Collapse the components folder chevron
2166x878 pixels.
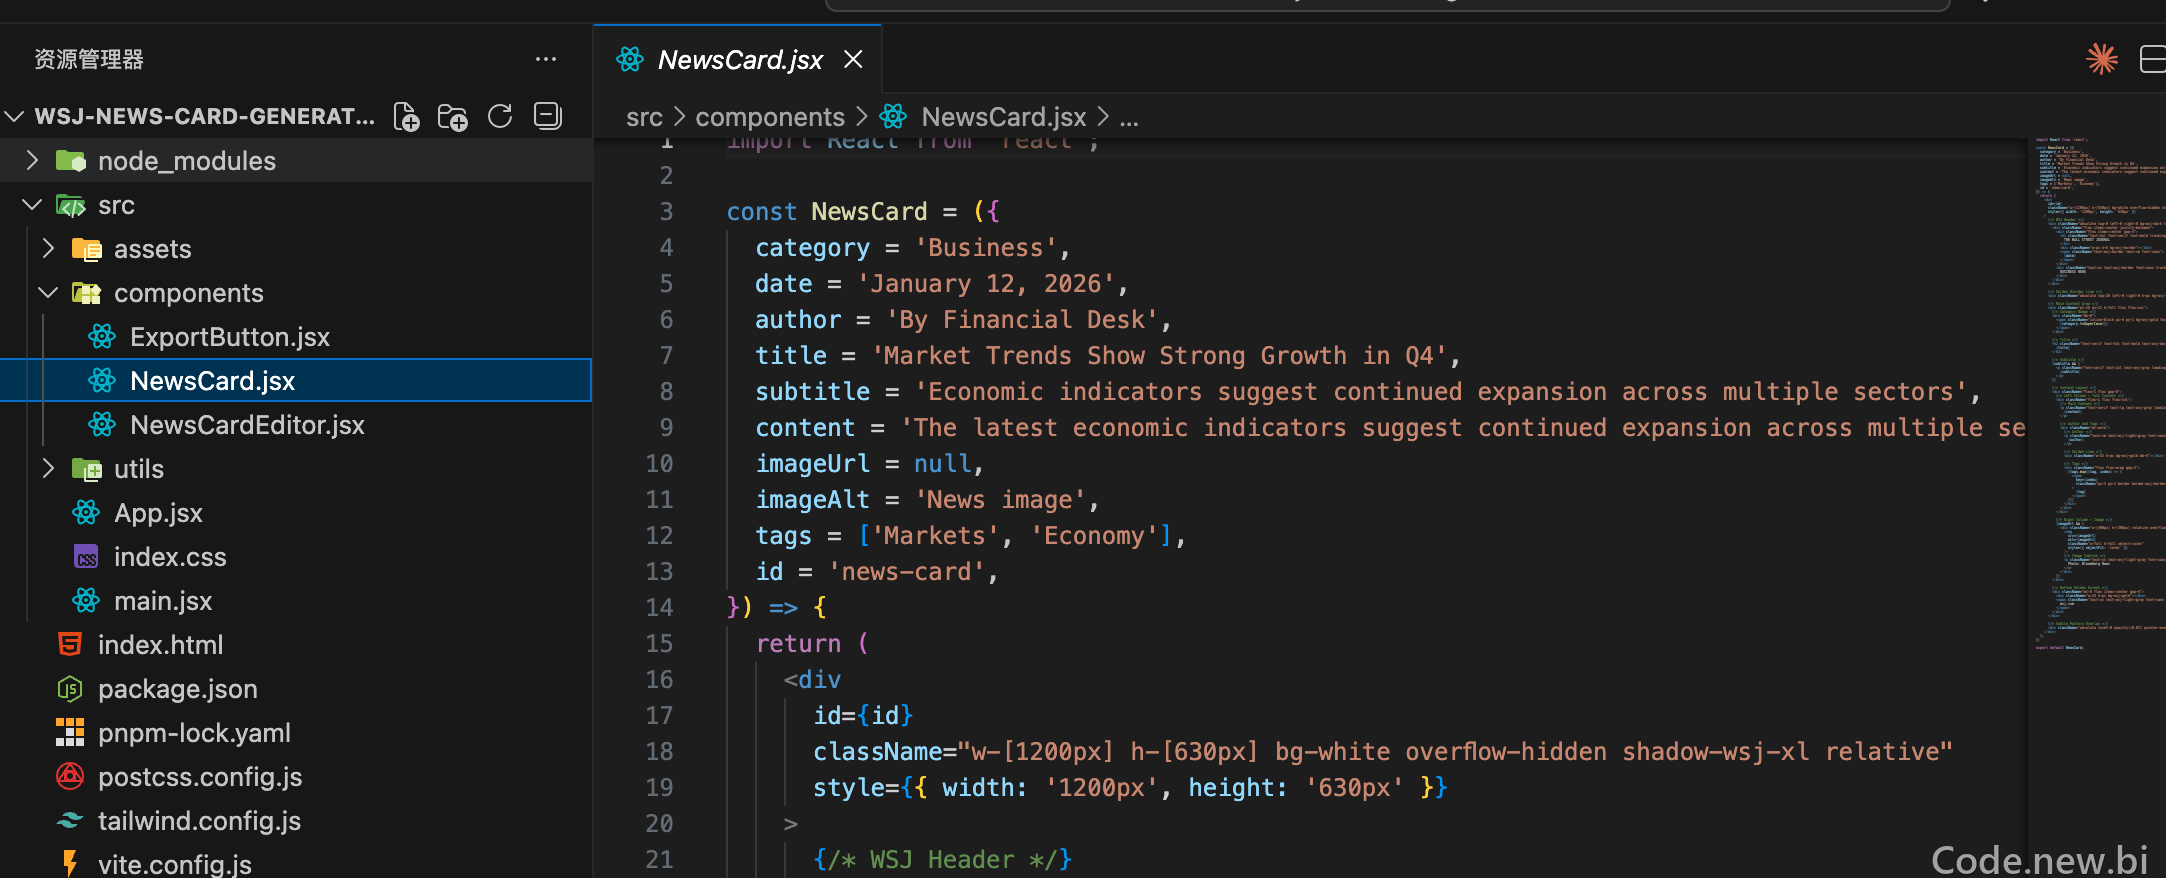point(48,292)
